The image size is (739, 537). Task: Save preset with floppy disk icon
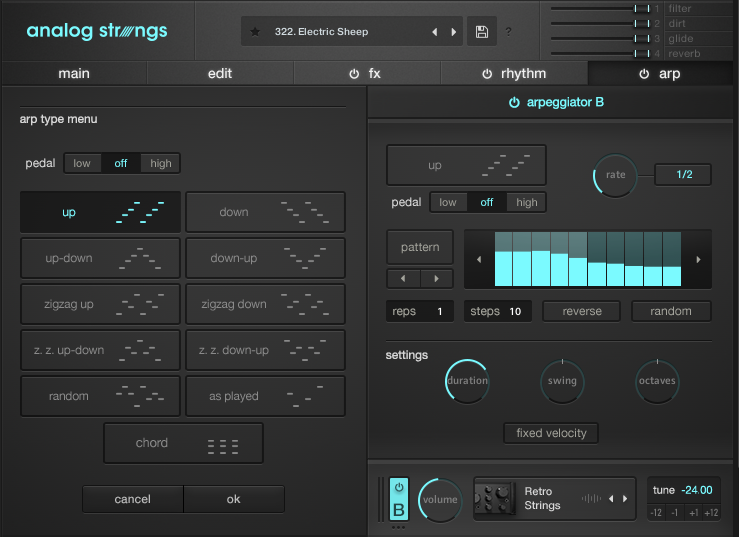pos(482,32)
